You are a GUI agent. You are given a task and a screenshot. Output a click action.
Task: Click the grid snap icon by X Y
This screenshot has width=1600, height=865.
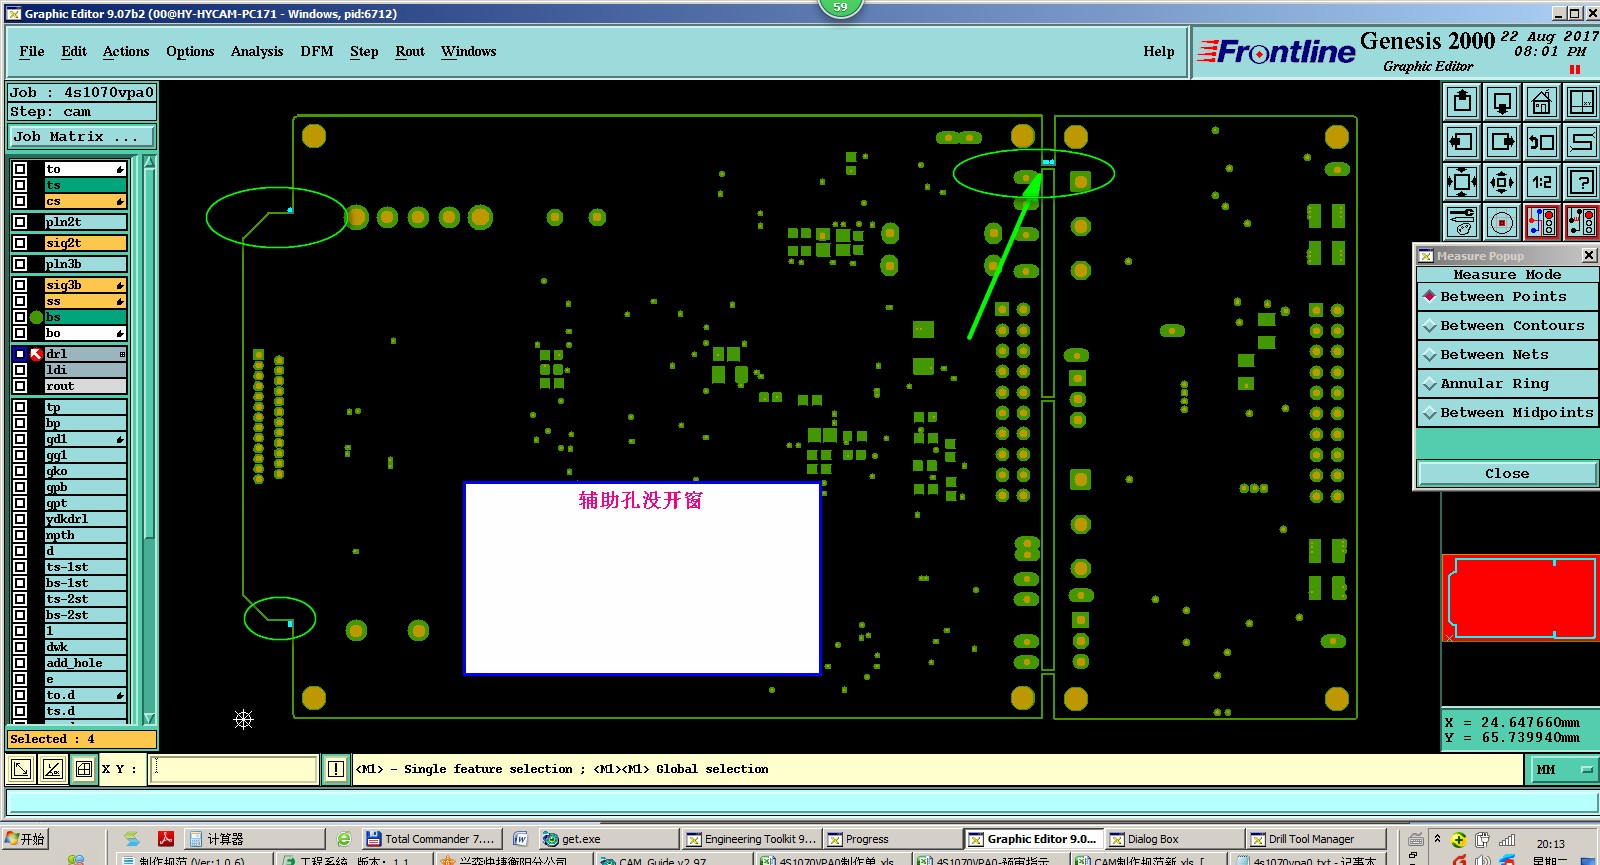tap(84, 769)
